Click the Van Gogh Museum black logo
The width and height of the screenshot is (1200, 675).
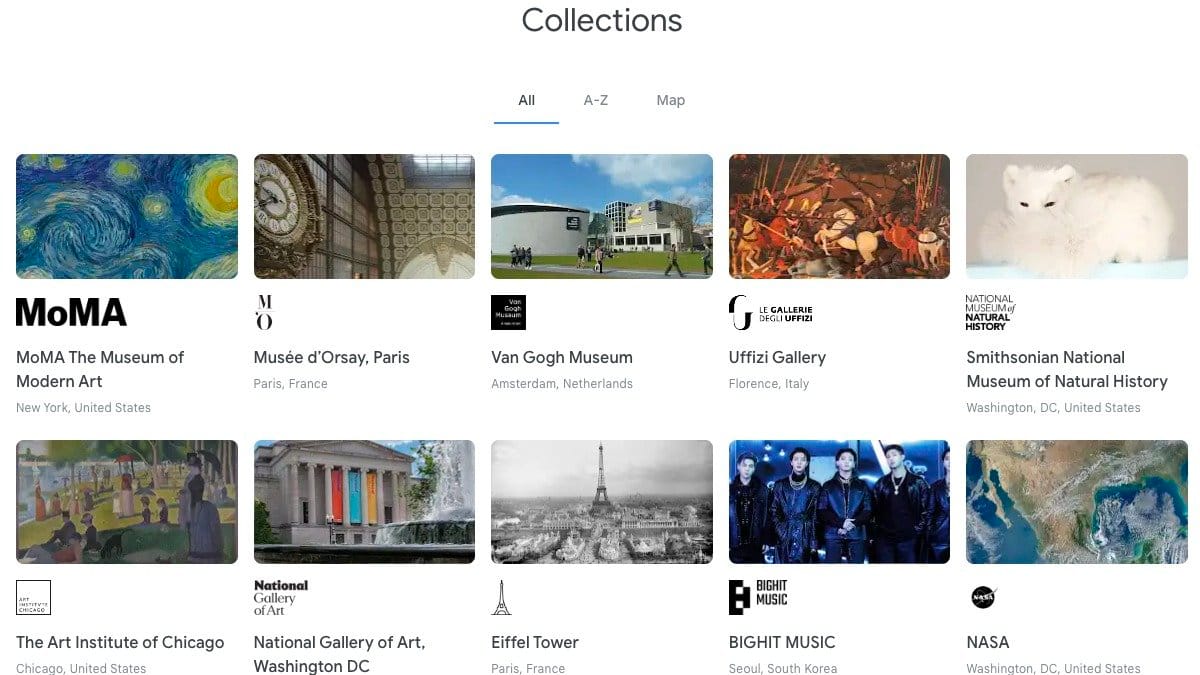point(508,313)
